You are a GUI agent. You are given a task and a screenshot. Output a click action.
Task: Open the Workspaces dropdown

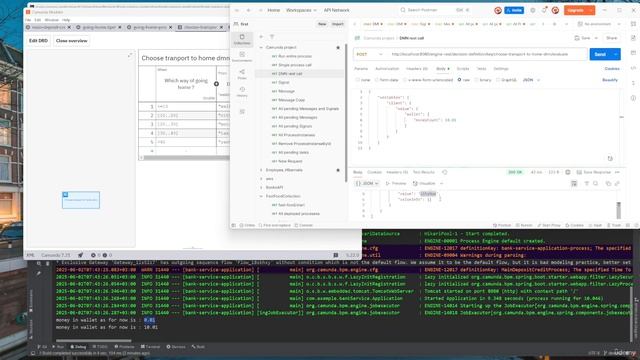point(301,10)
